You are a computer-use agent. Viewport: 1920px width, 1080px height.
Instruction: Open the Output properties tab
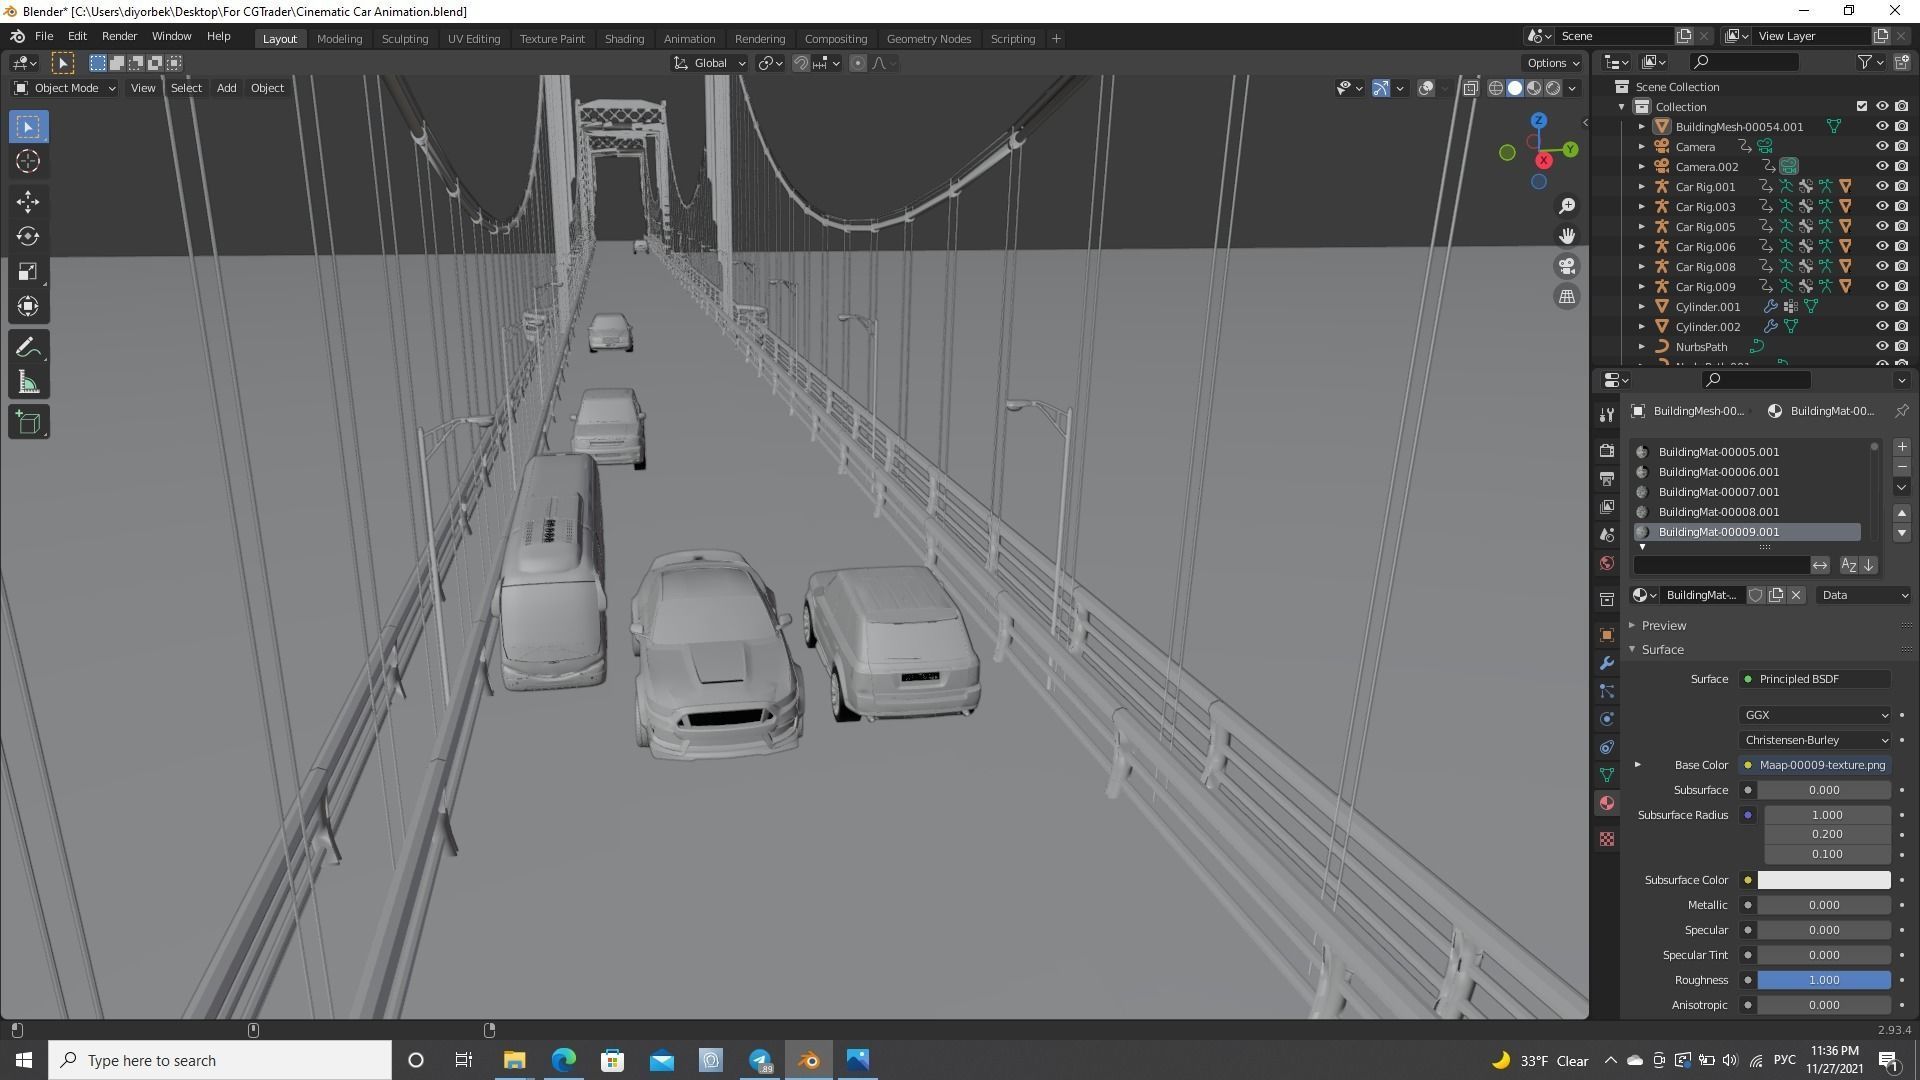click(1607, 479)
